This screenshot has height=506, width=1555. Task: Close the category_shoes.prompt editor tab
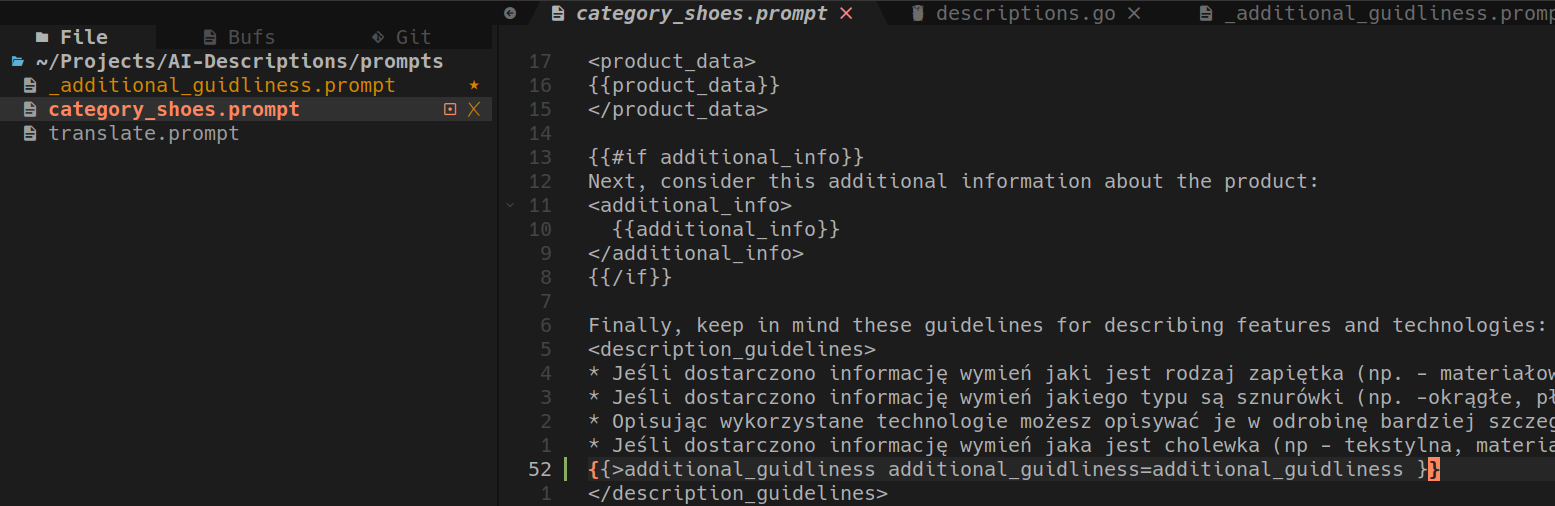click(x=847, y=13)
